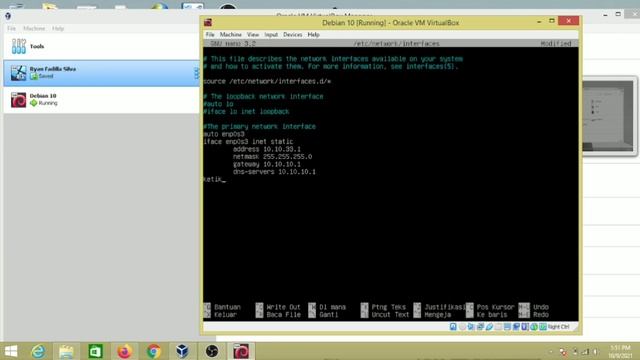
Task: Click the Debian 10 swirl icon
Action: tap(18, 100)
